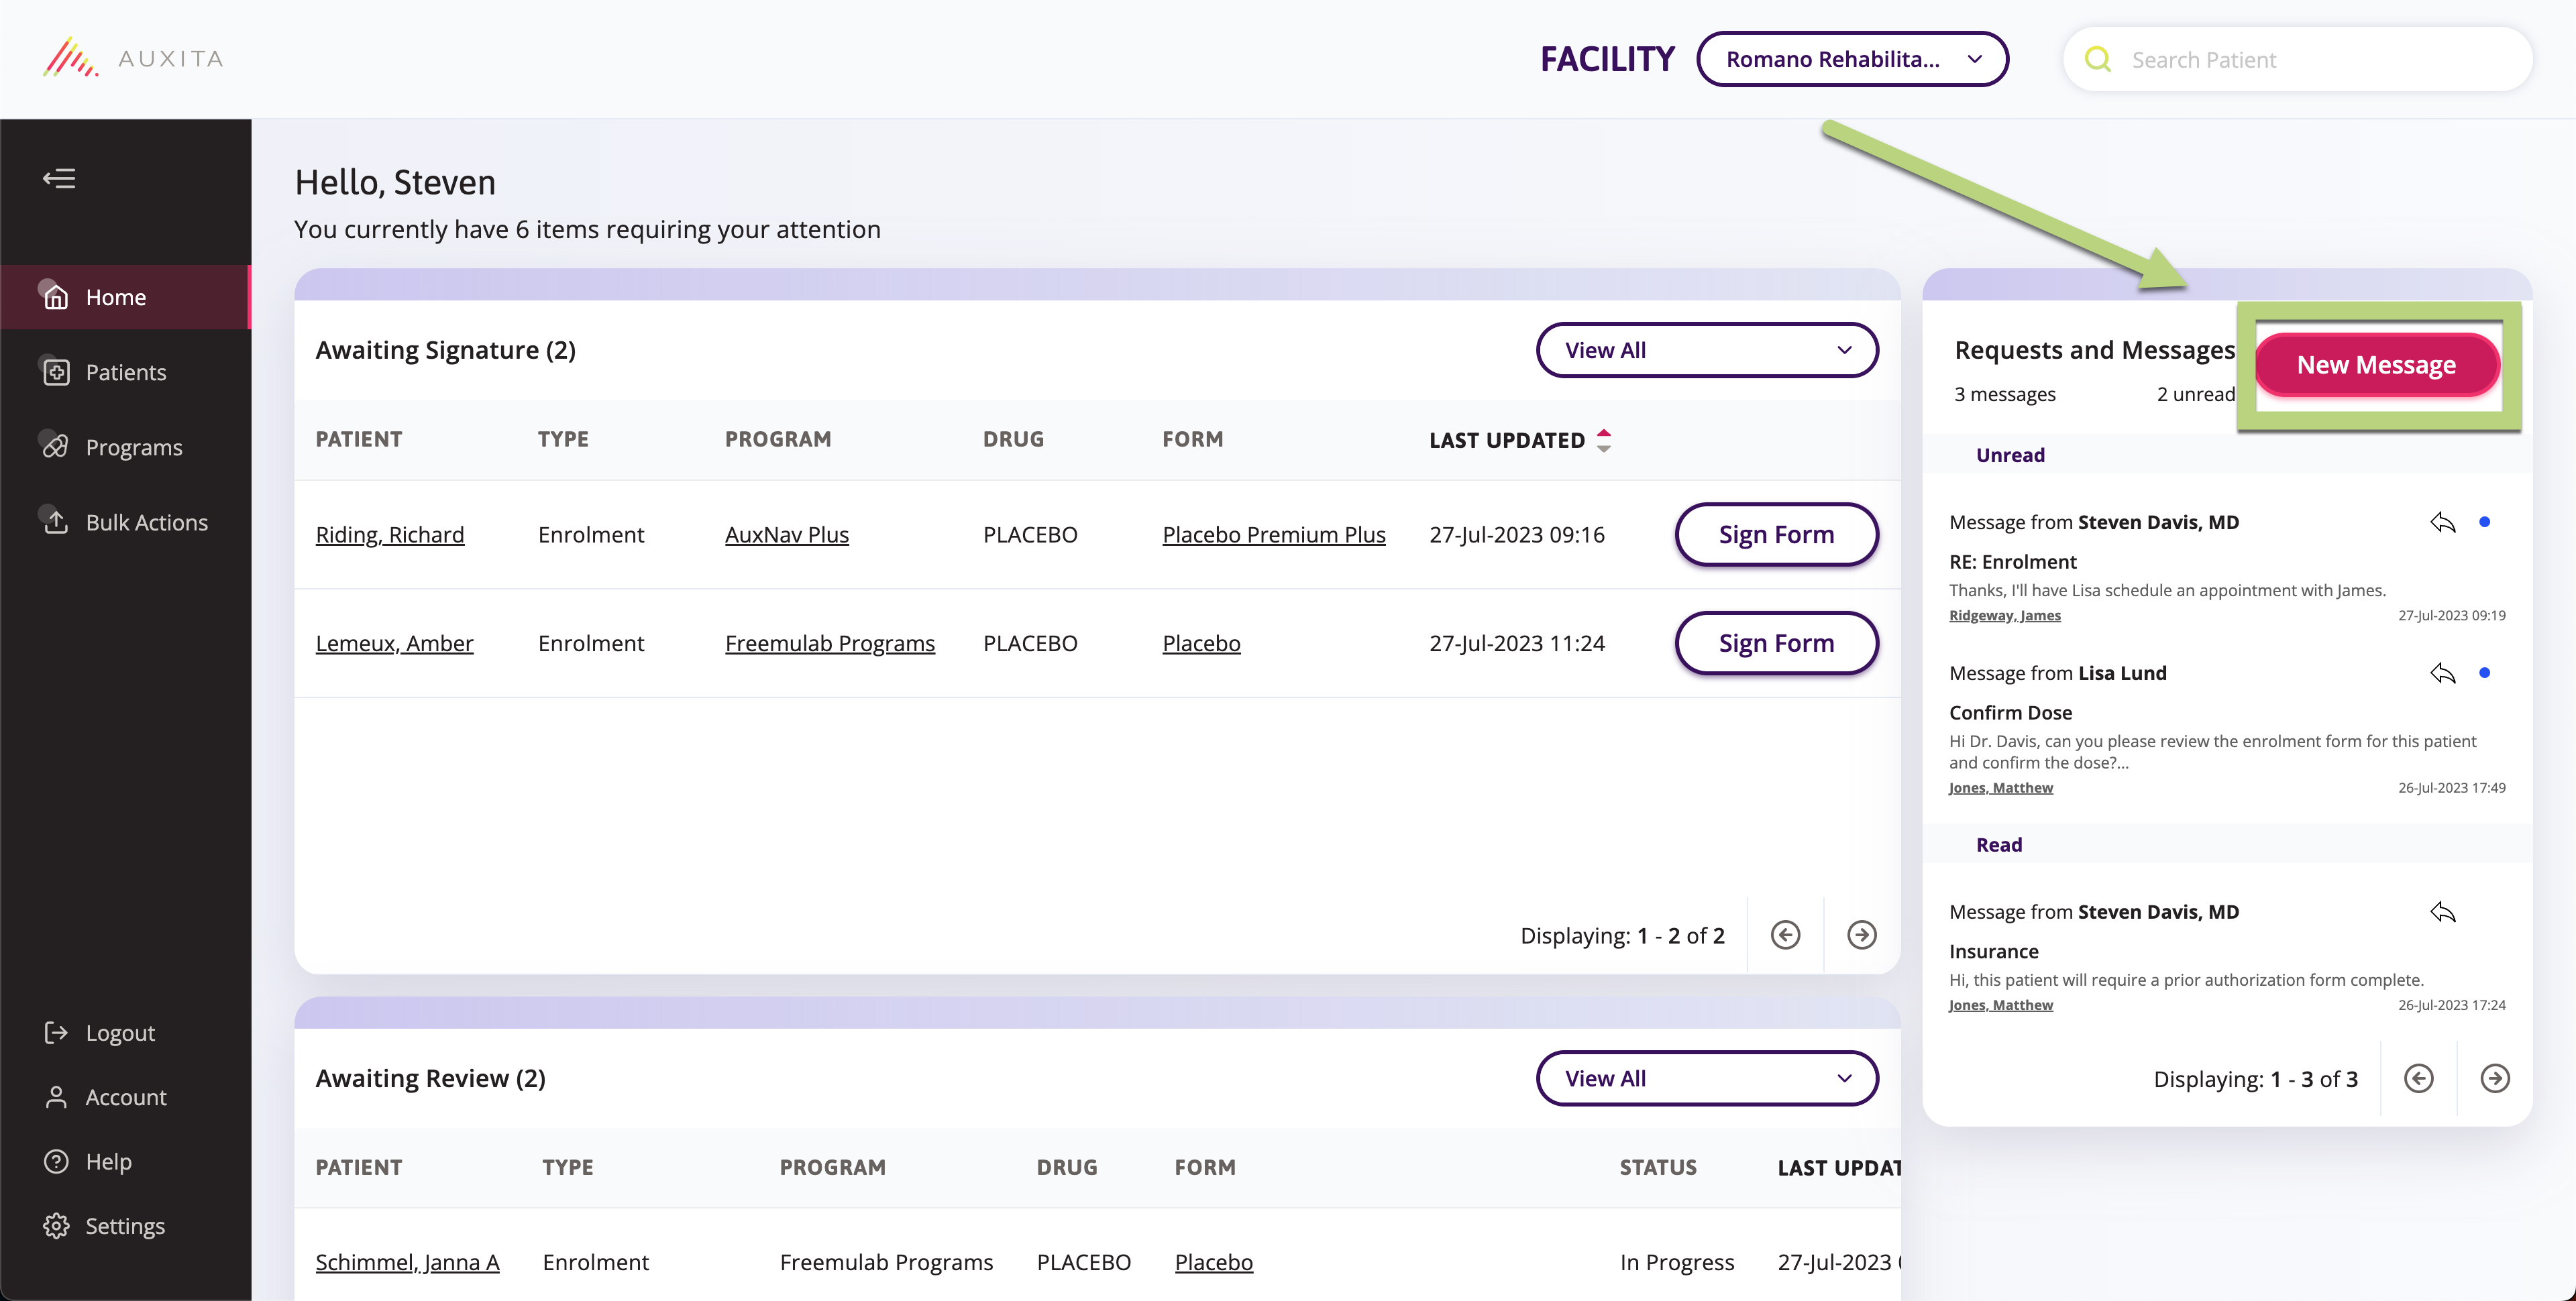Open Programs from the sidebar

tap(133, 447)
